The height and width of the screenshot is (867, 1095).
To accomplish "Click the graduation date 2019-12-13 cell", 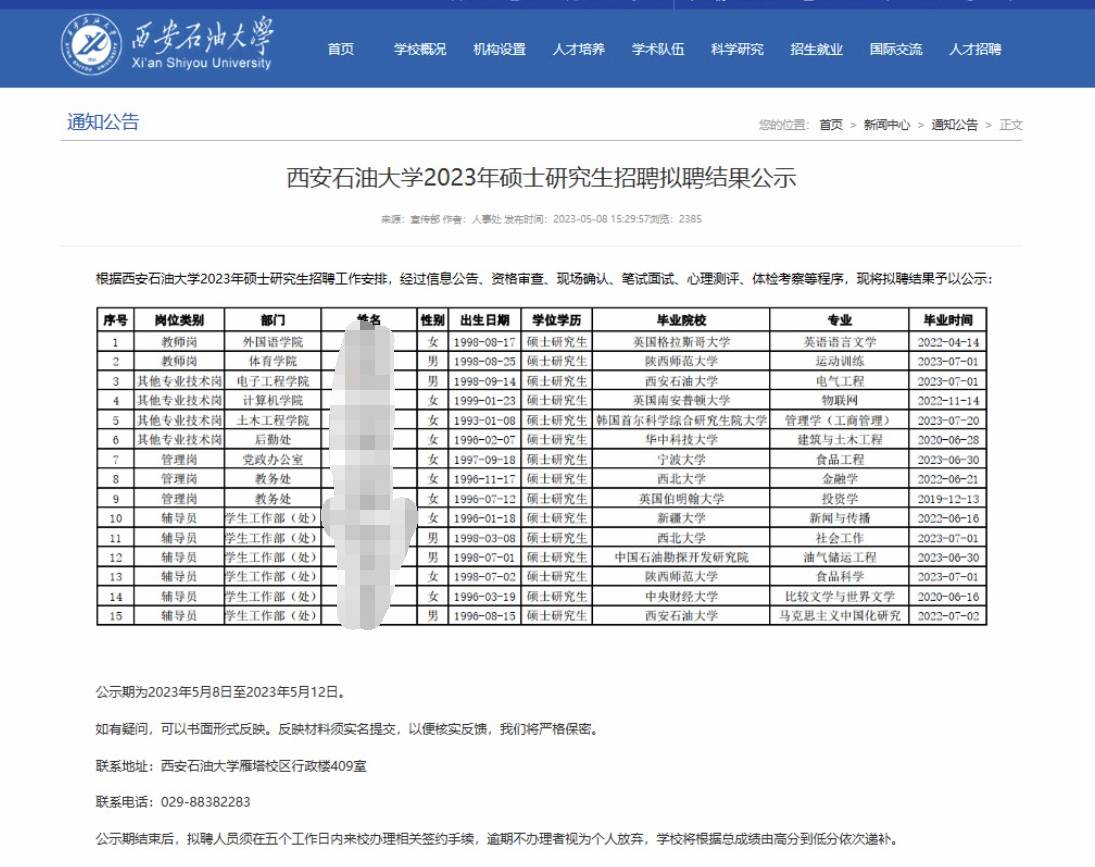I will click(x=948, y=498).
